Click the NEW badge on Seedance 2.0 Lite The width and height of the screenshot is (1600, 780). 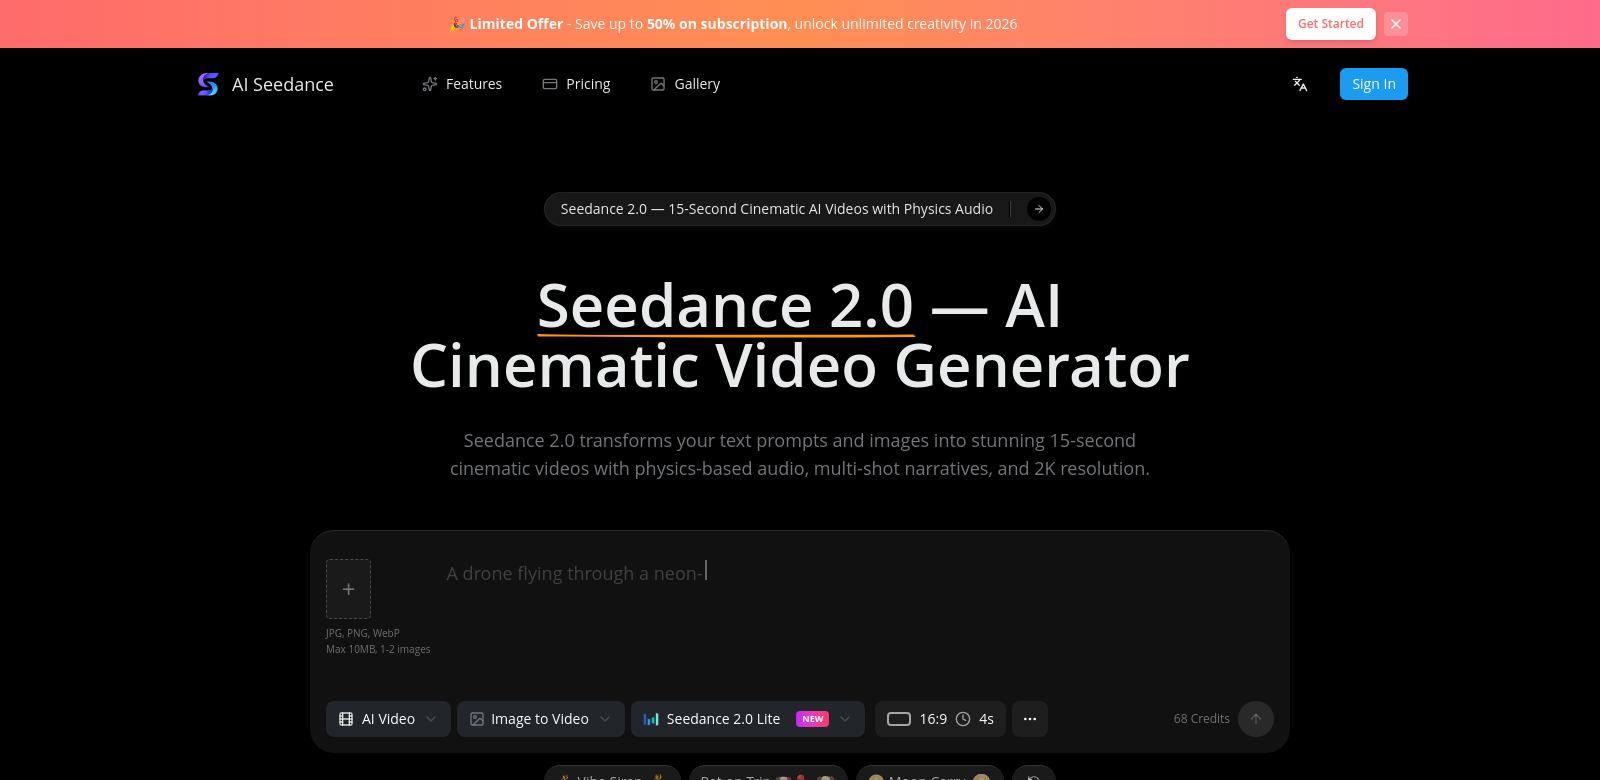(813, 719)
